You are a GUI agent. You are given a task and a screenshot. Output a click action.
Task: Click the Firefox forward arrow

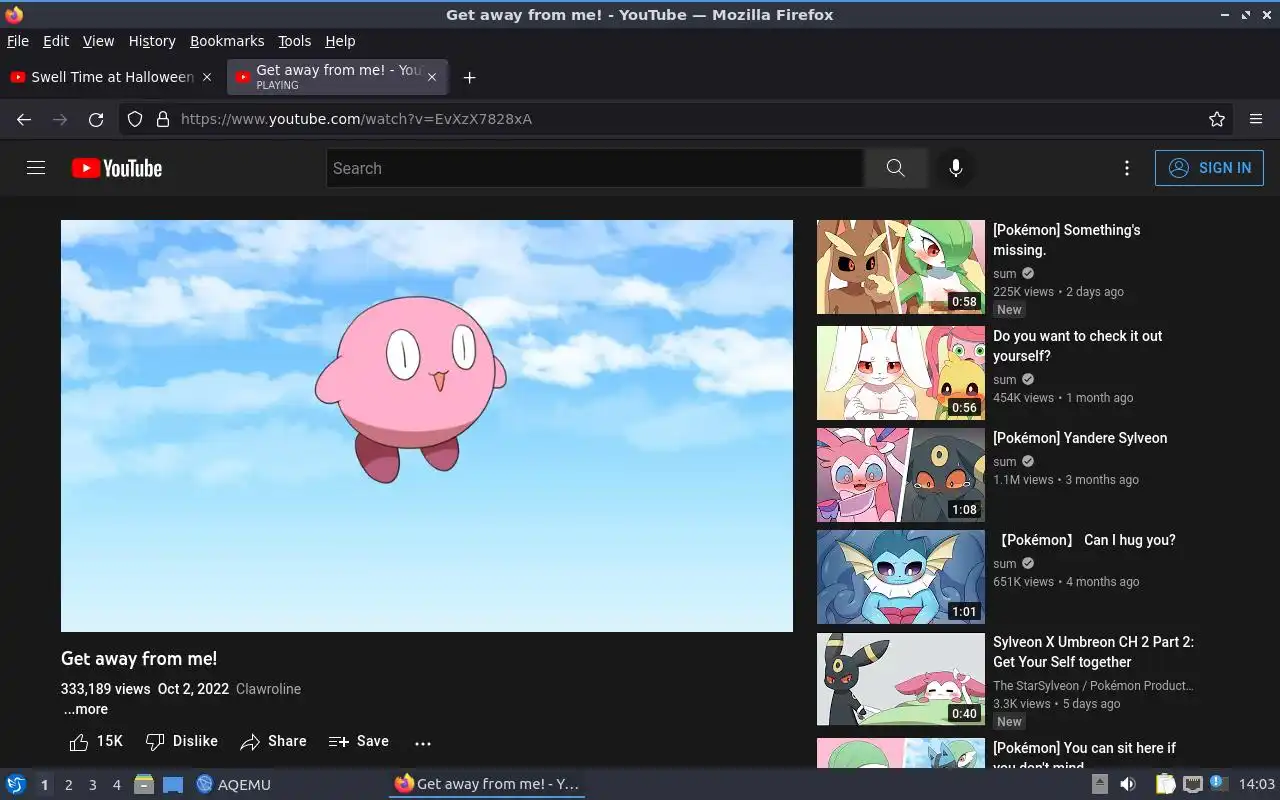pyautogui.click(x=60, y=119)
